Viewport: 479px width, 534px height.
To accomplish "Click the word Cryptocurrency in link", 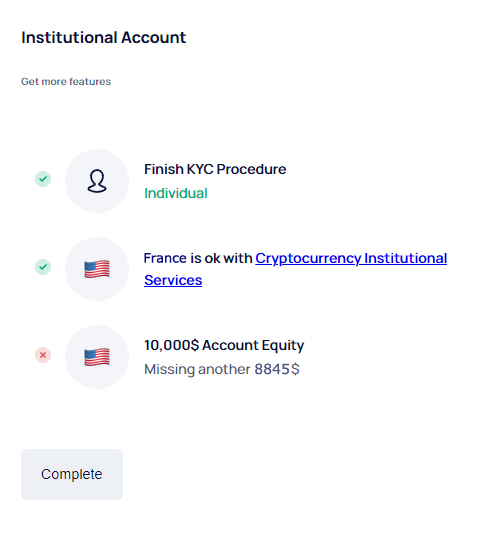I will [308, 258].
